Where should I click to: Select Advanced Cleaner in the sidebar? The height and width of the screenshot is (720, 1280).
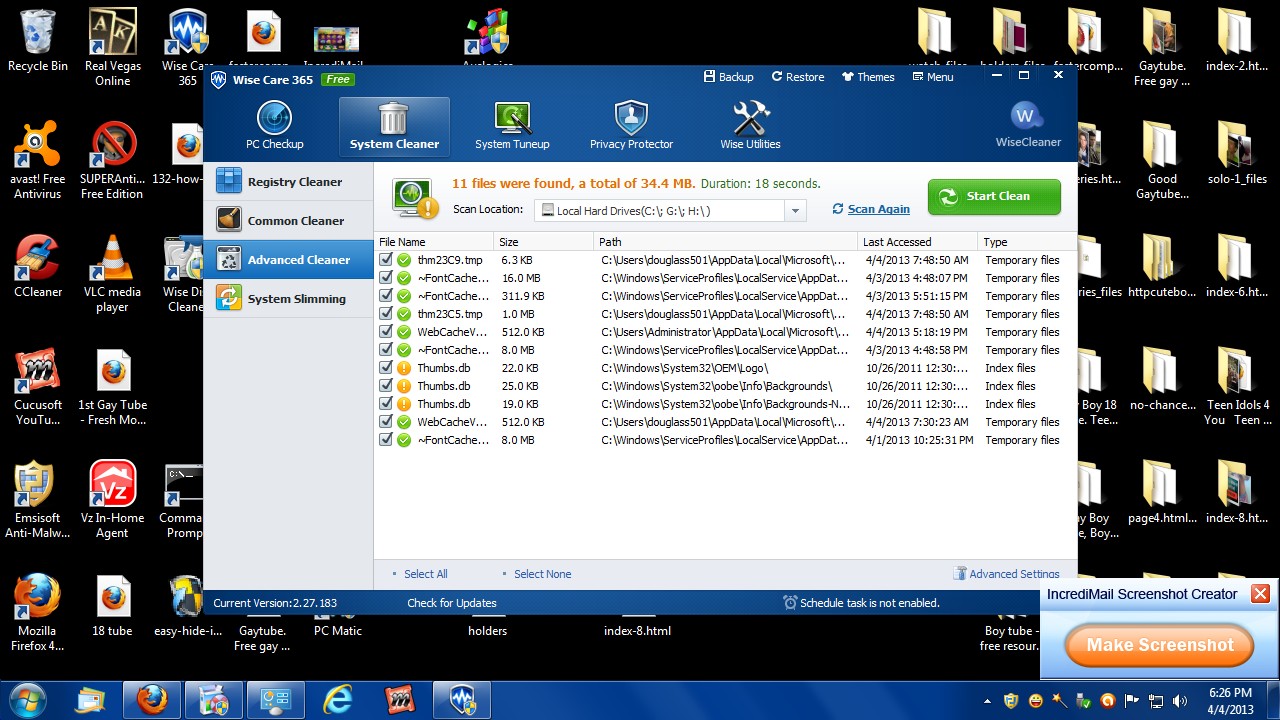click(x=289, y=260)
